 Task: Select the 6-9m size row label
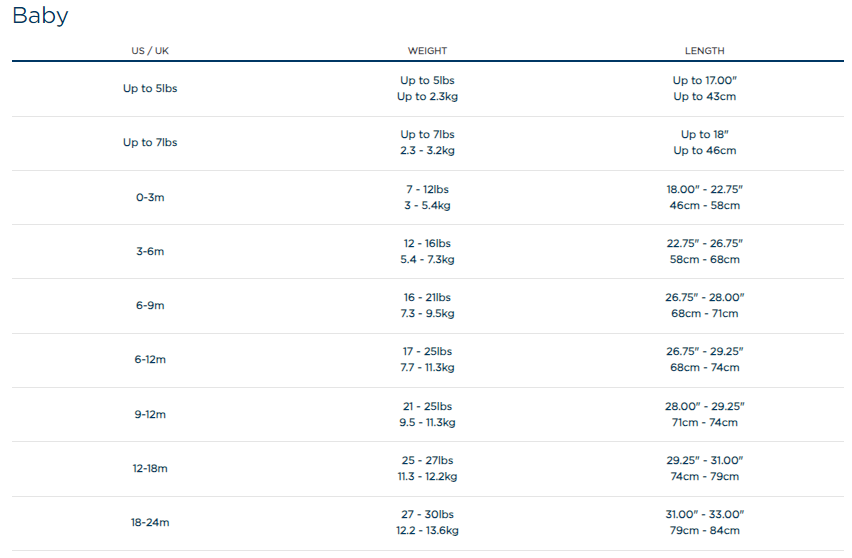(x=150, y=305)
